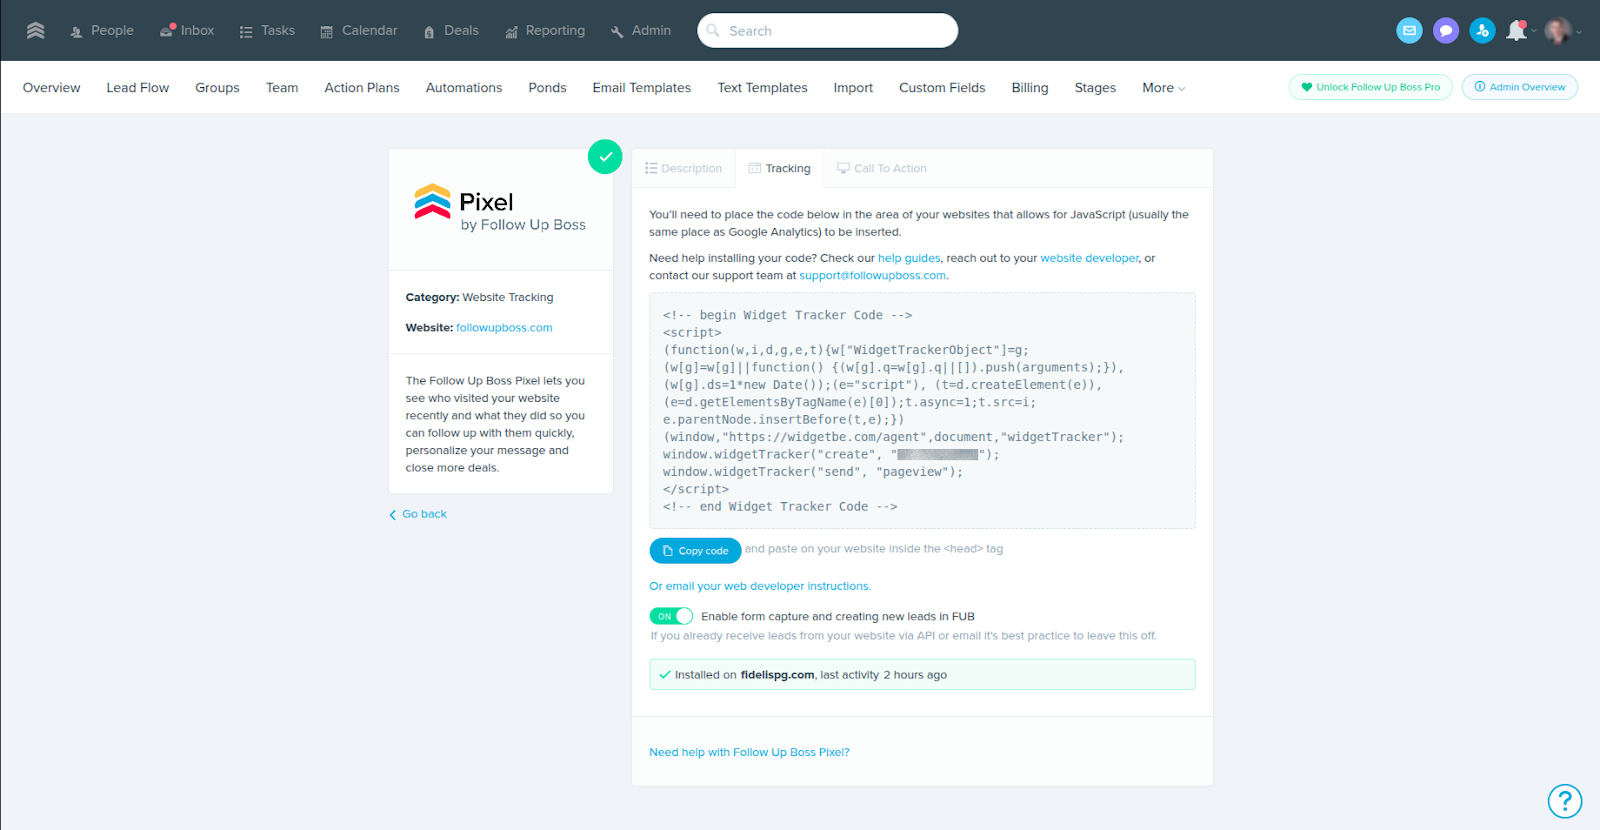Open the Import tab
Screen dimensions: 1600x830
853,88
